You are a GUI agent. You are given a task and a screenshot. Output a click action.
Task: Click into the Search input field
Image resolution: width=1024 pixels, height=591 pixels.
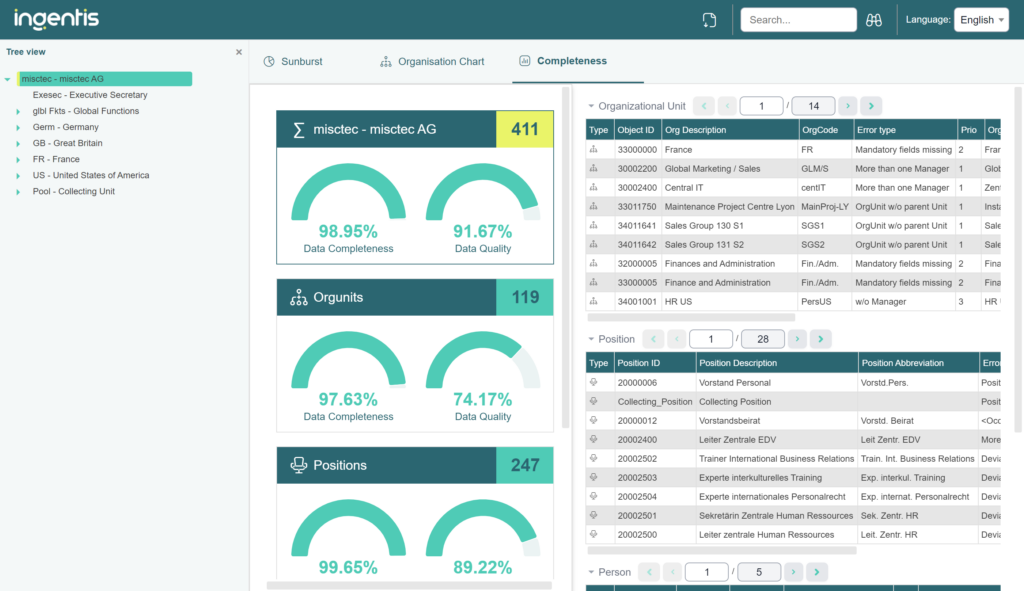797,20
